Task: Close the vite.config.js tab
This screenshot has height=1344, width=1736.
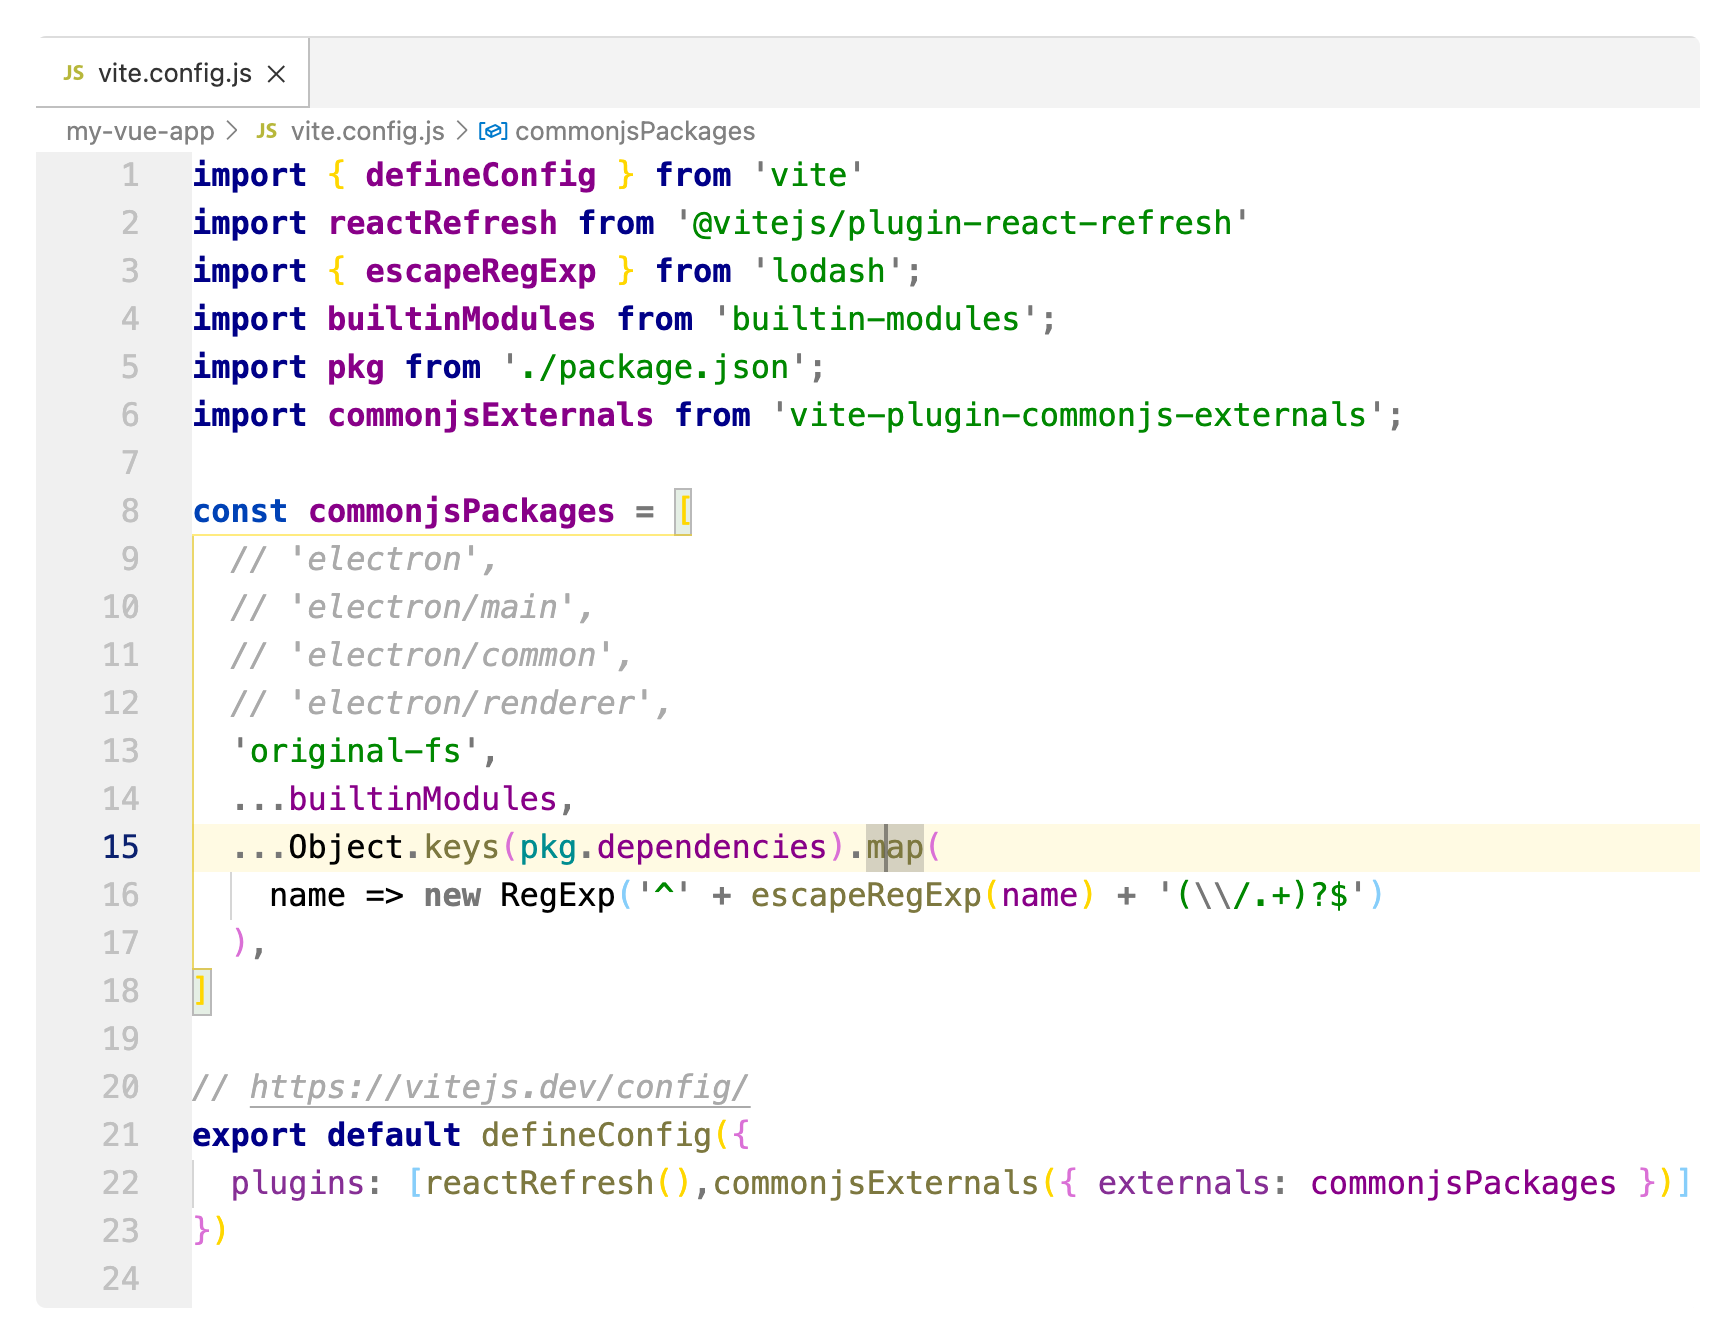Action: pyautogui.click(x=277, y=74)
